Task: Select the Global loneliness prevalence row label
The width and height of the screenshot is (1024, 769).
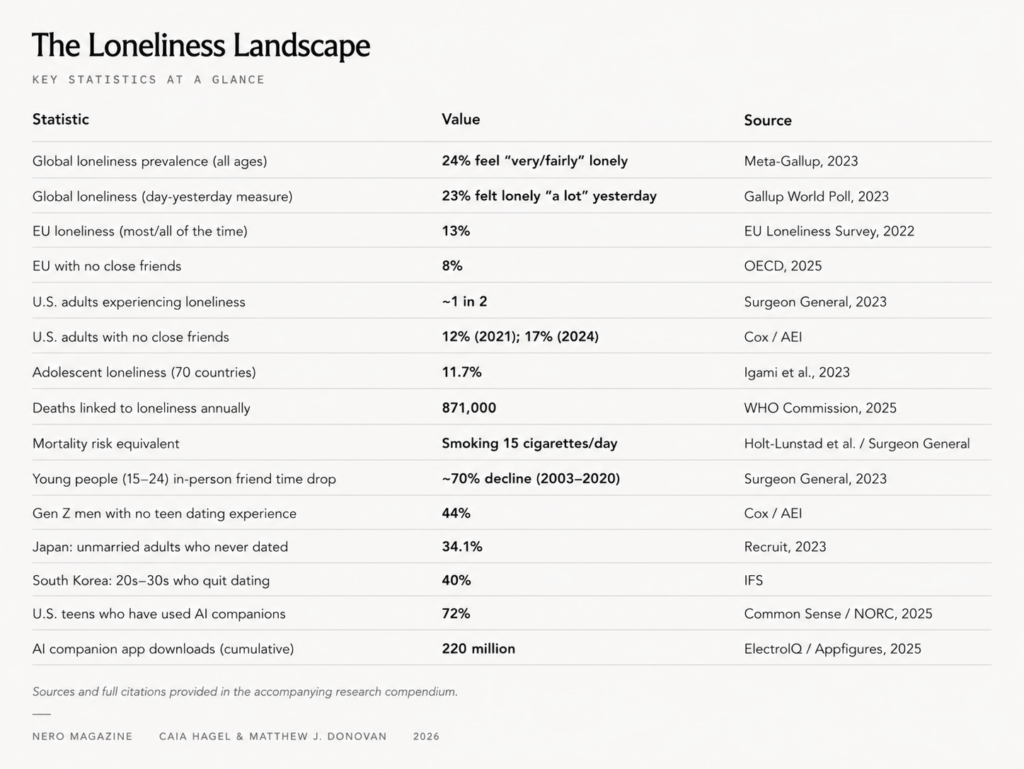Action: point(150,161)
